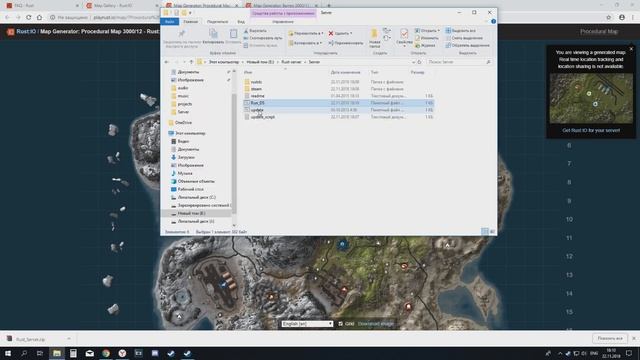This screenshot has width=640, height=360.
Task: Open the Файл menu tab
Action: (x=169, y=22)
